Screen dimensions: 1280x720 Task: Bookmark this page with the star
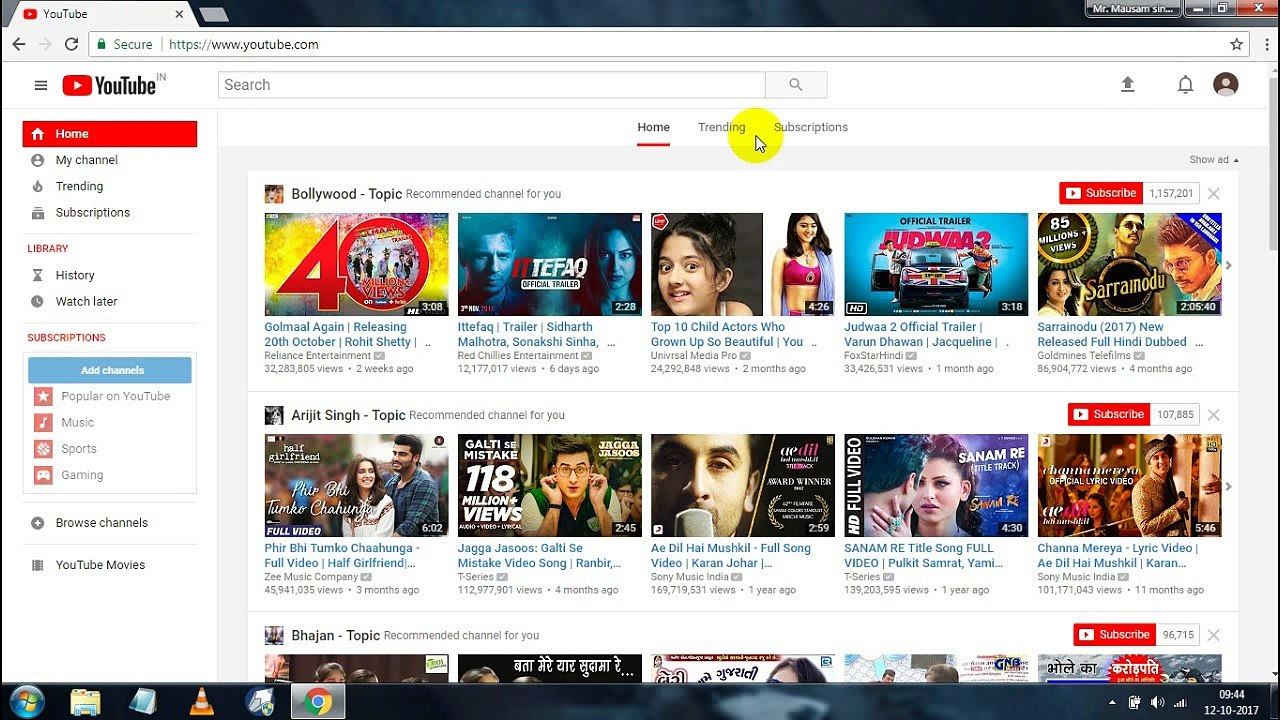point(1237,44)
